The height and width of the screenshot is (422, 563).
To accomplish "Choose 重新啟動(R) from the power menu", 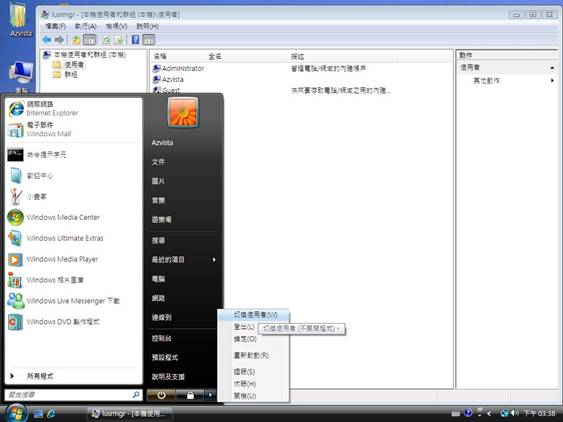I will (x=251, y=356).
